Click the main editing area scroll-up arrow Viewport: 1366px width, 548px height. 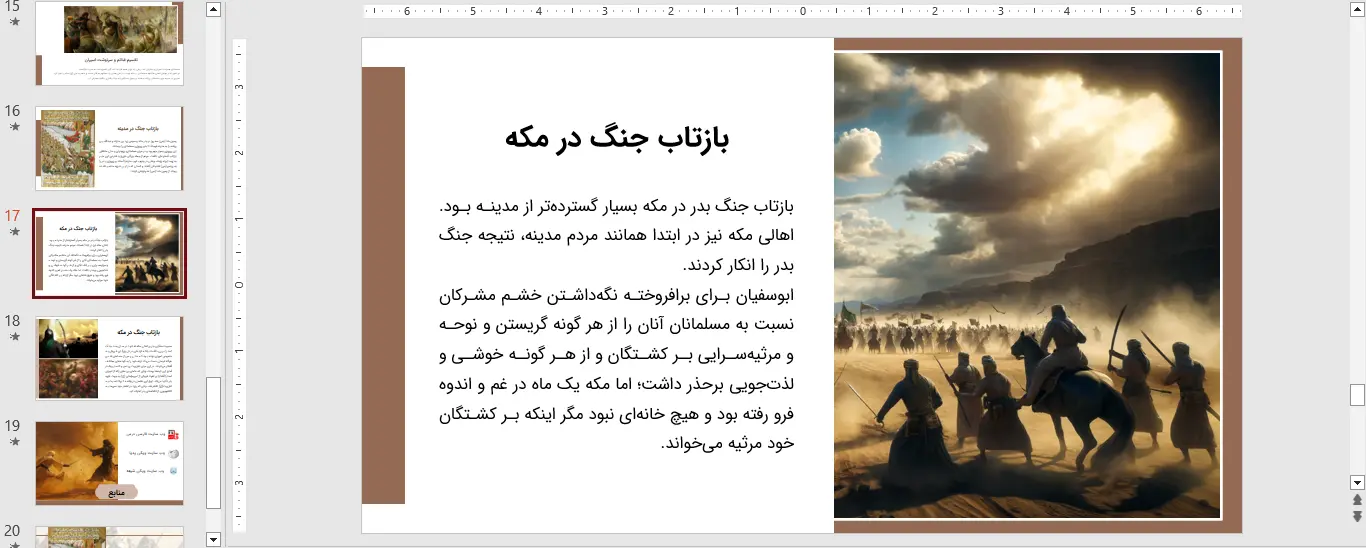(1357, 9)
